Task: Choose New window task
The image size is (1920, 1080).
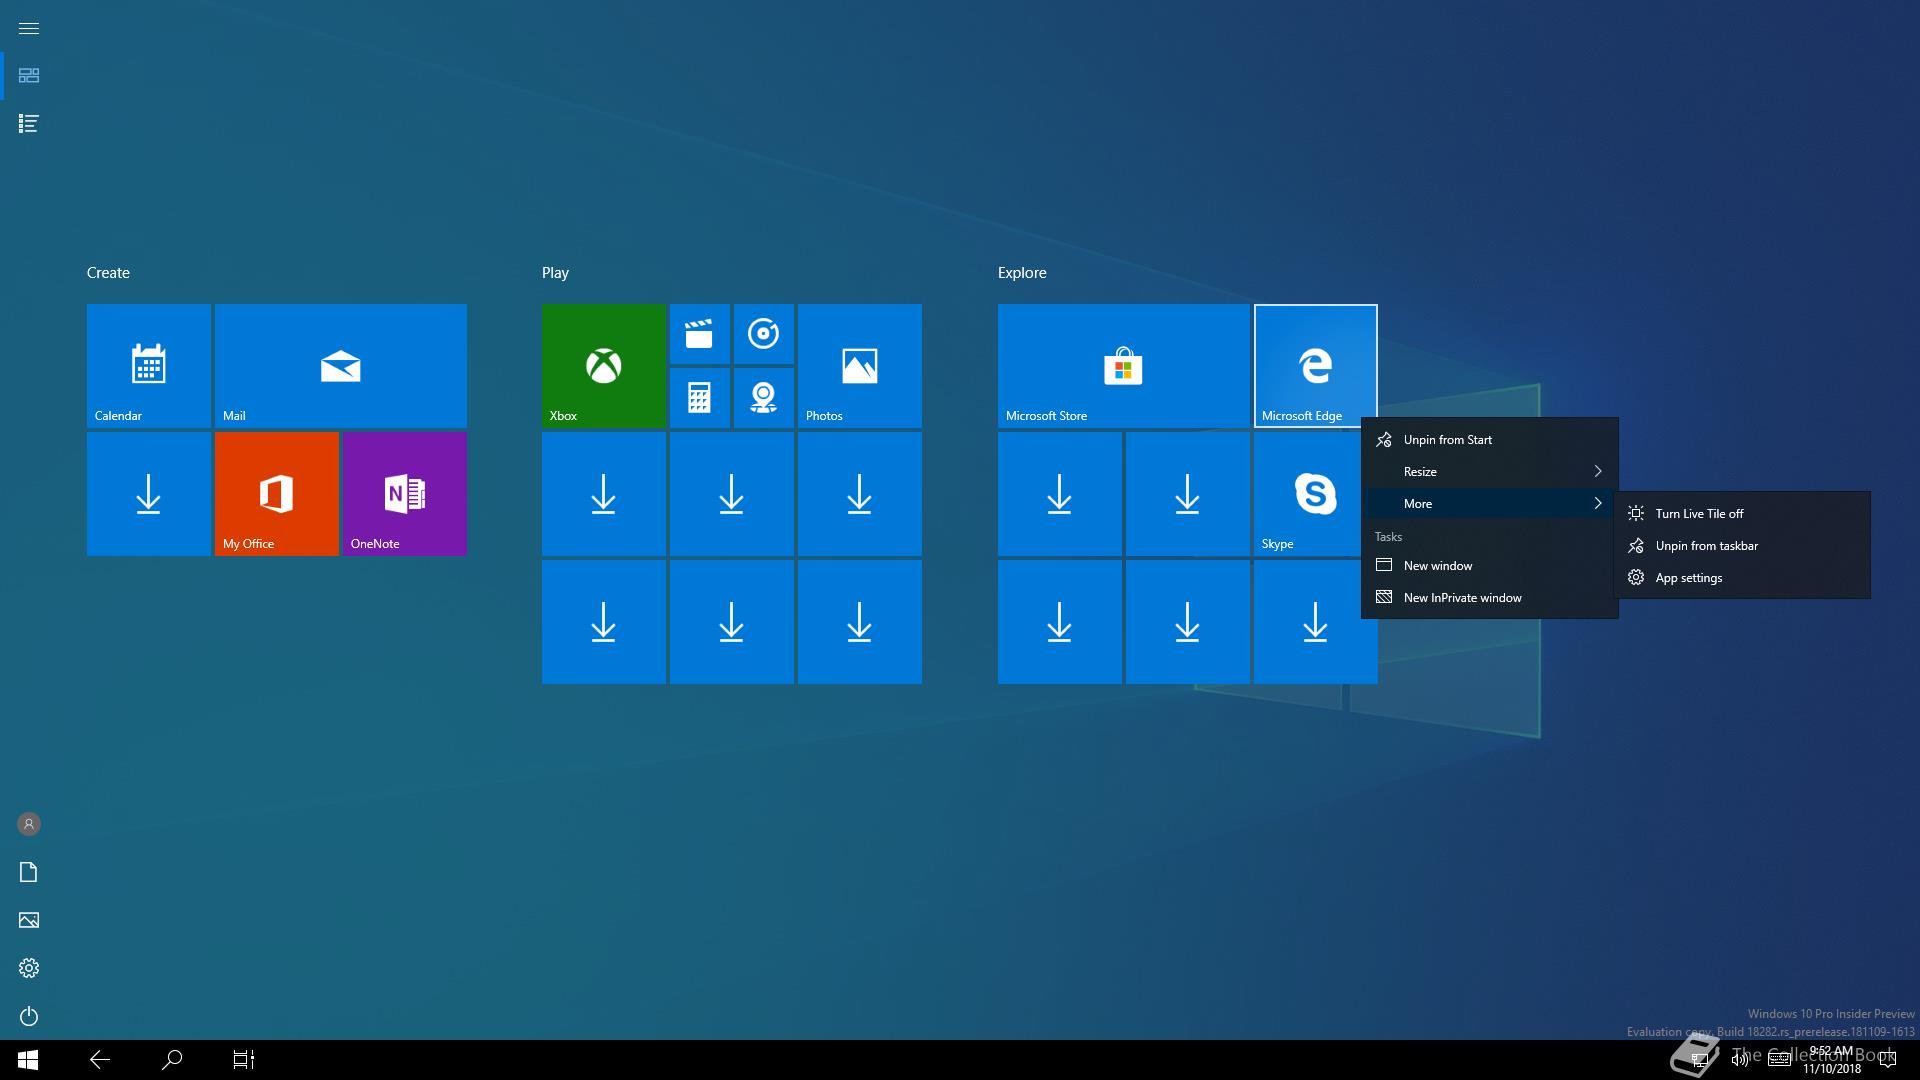Action: tap(1490, 566)
